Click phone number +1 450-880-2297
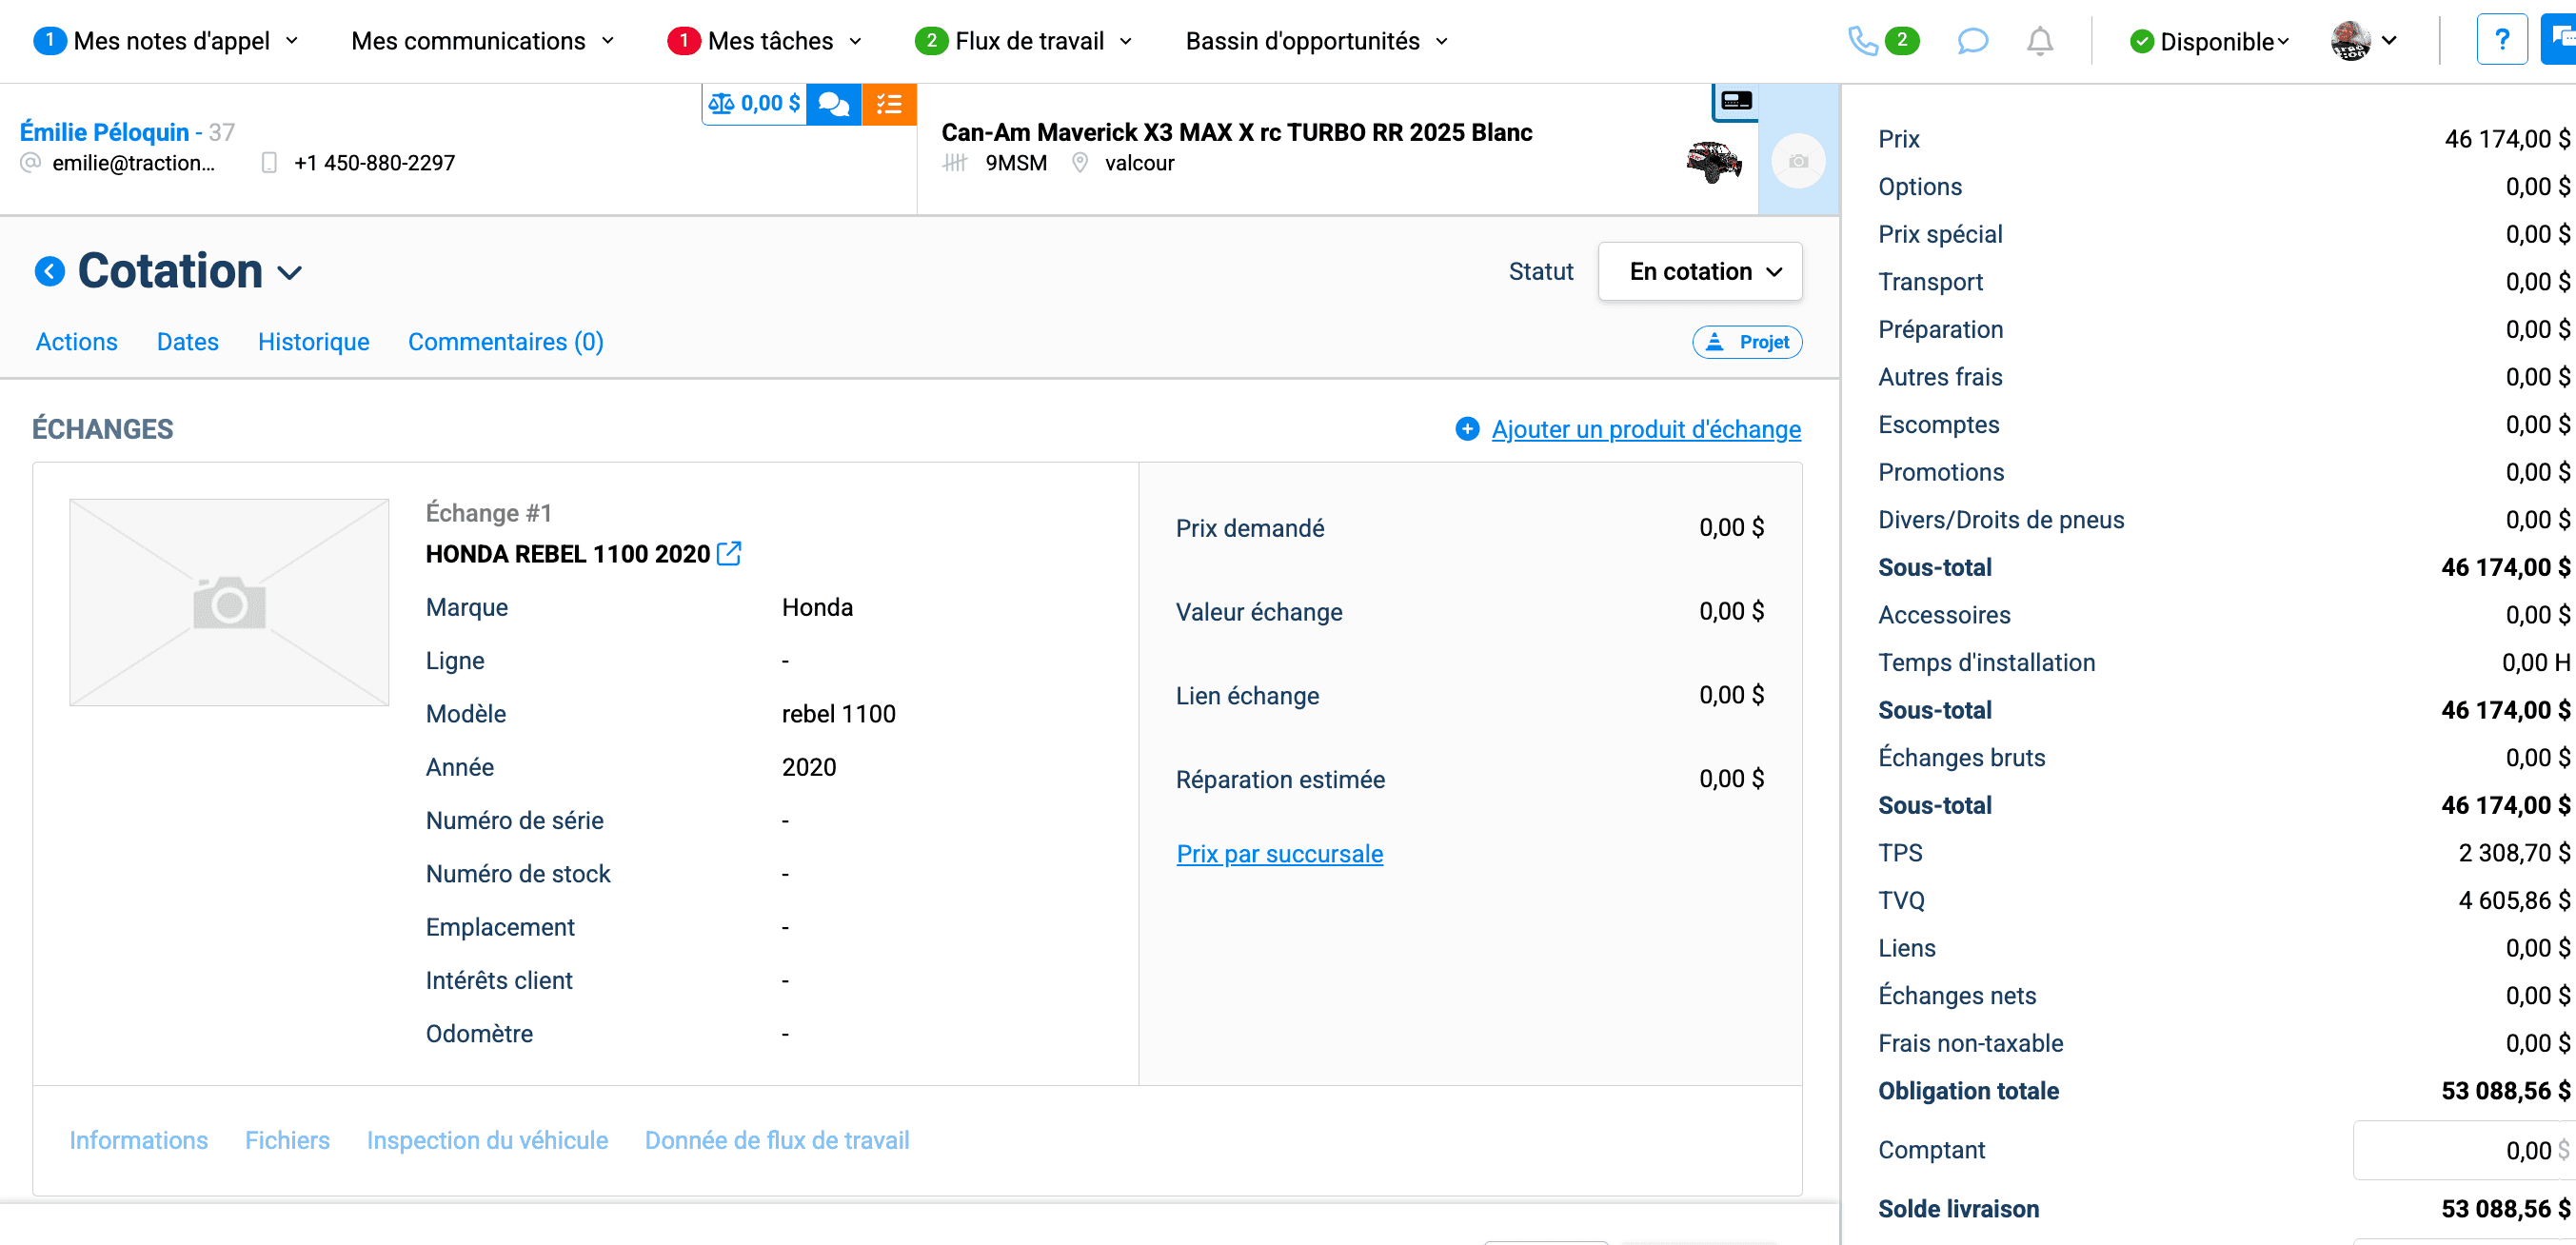This screenshot has height=1245, width=2576. [x=374, y=163]
